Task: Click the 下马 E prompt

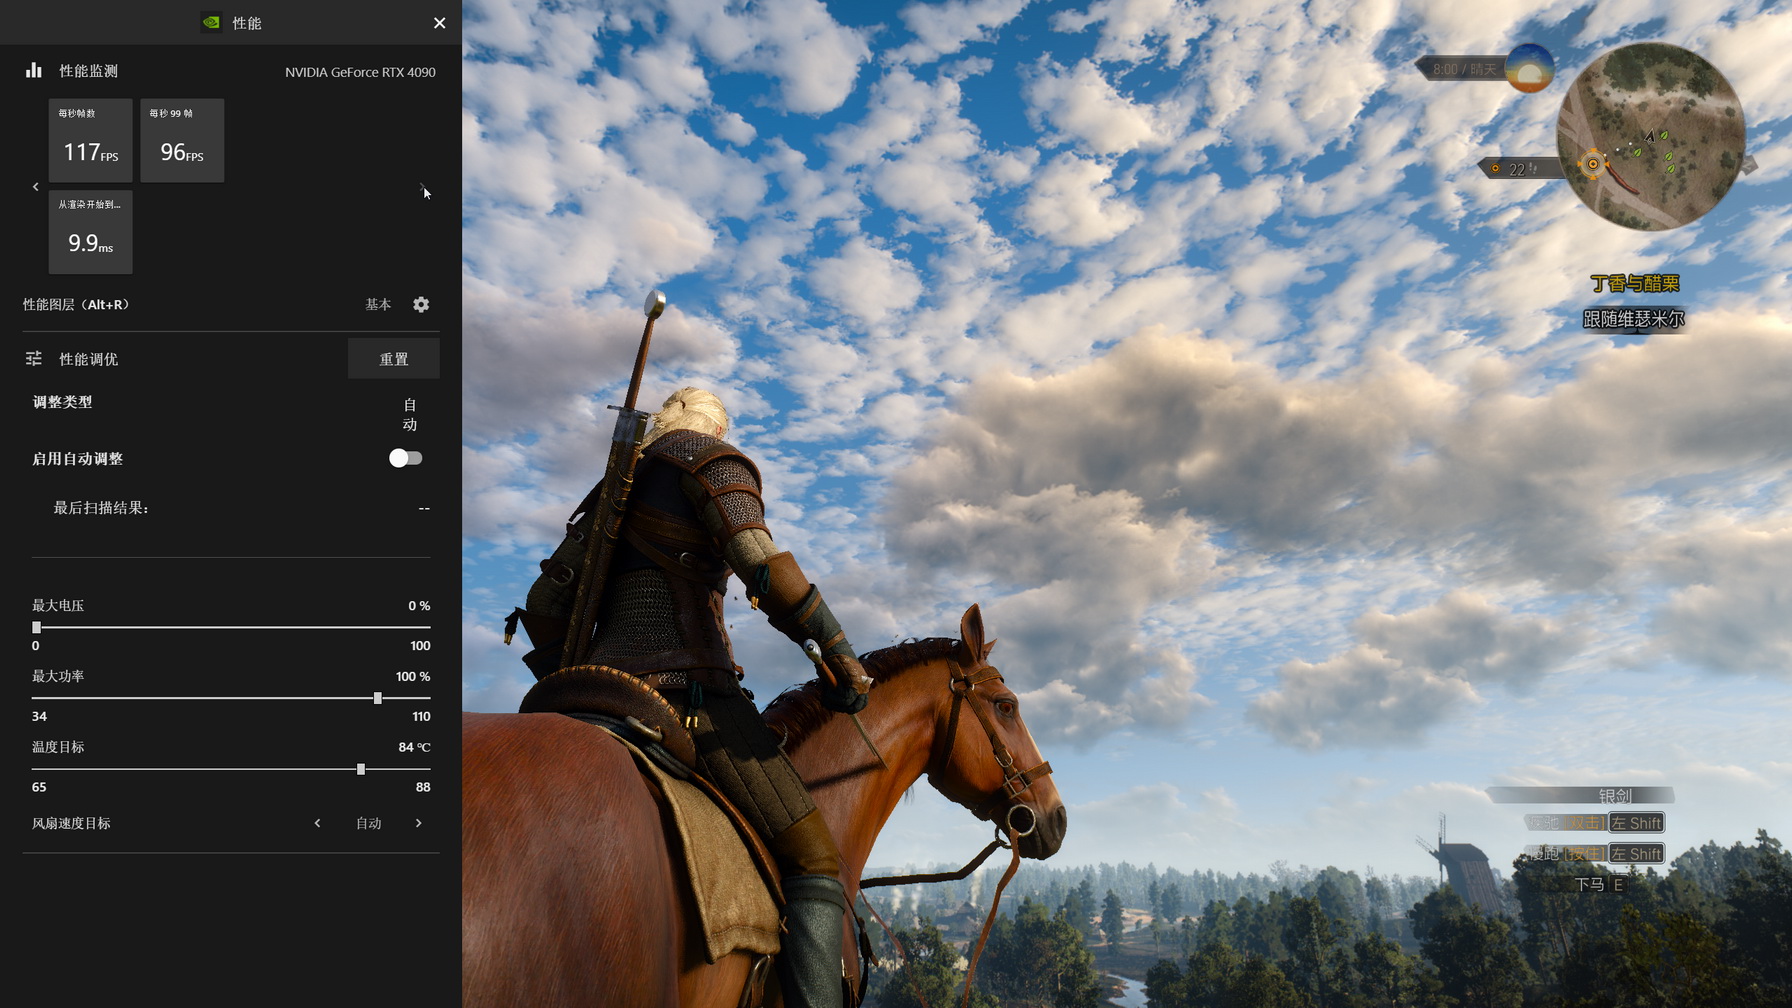Action: [x=1599, y=884]
